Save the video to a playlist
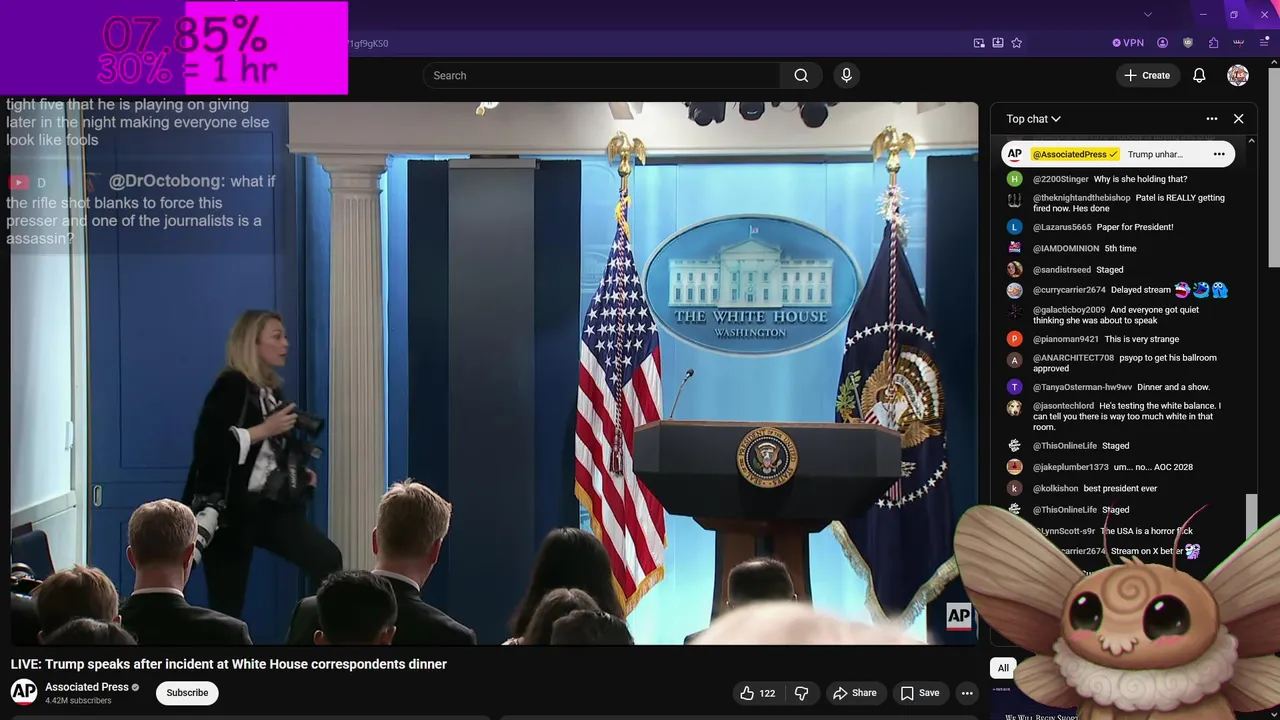 pyautogui.click(x=919, y=693)
